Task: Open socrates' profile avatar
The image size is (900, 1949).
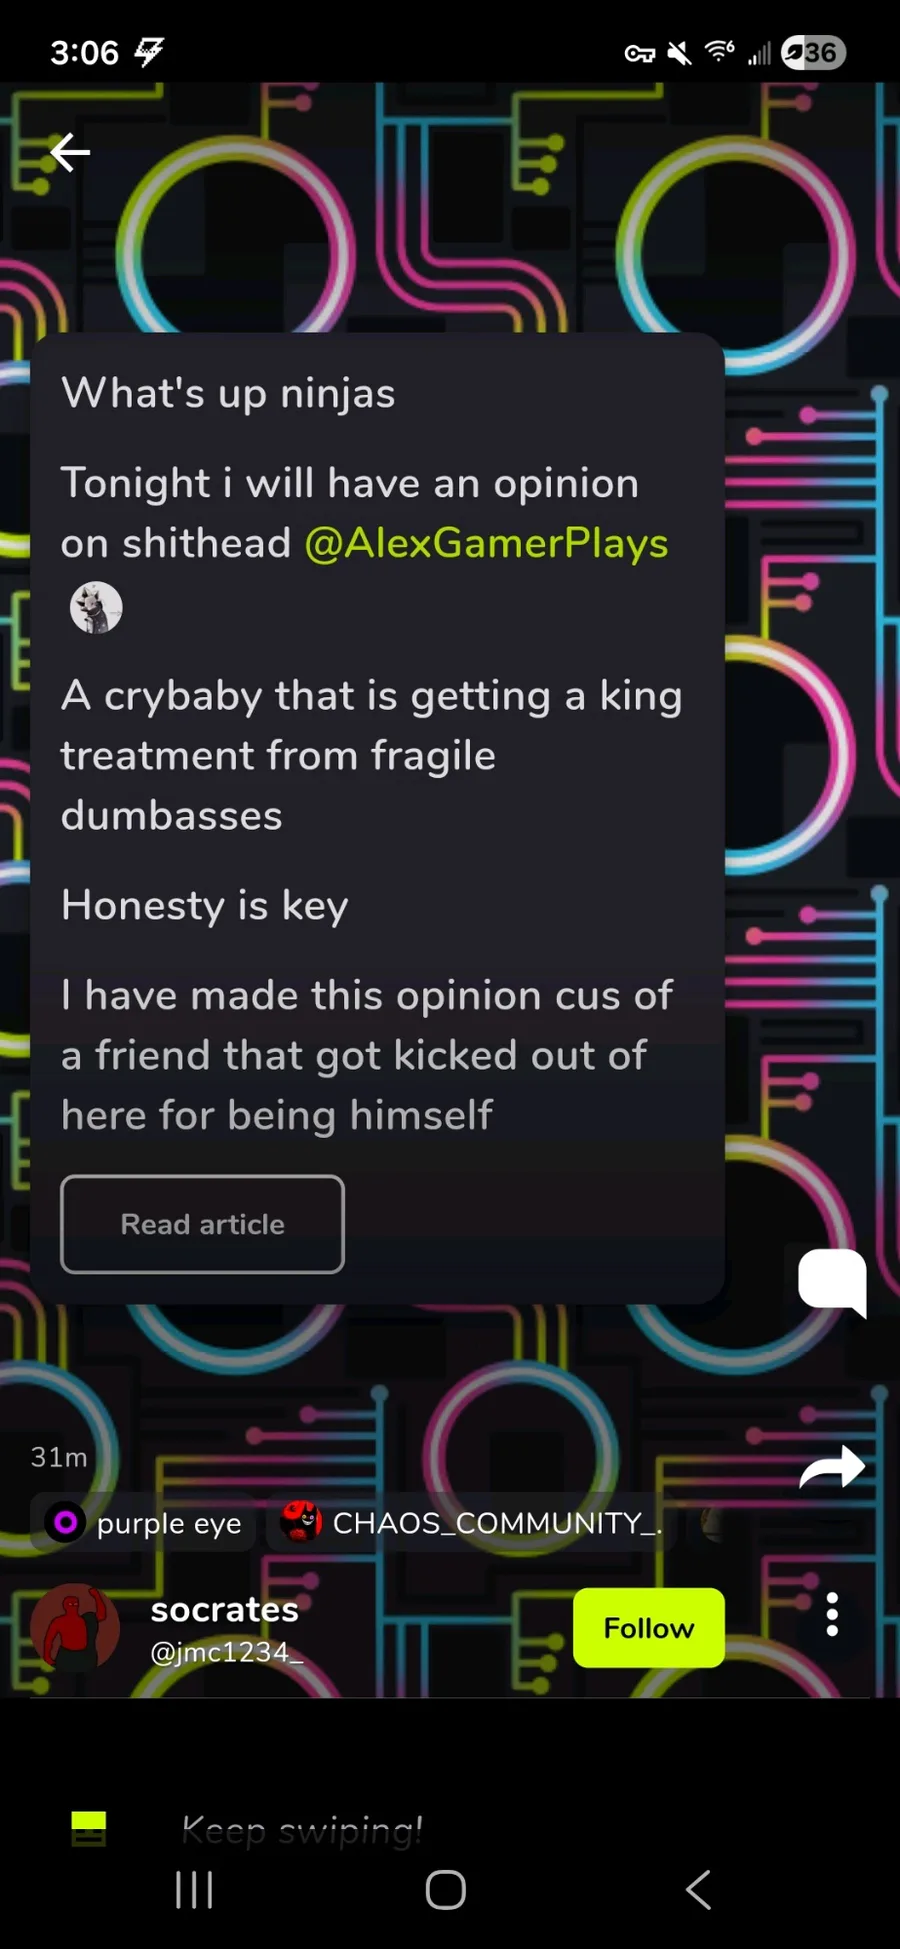Action: (x=75, y=1628)
